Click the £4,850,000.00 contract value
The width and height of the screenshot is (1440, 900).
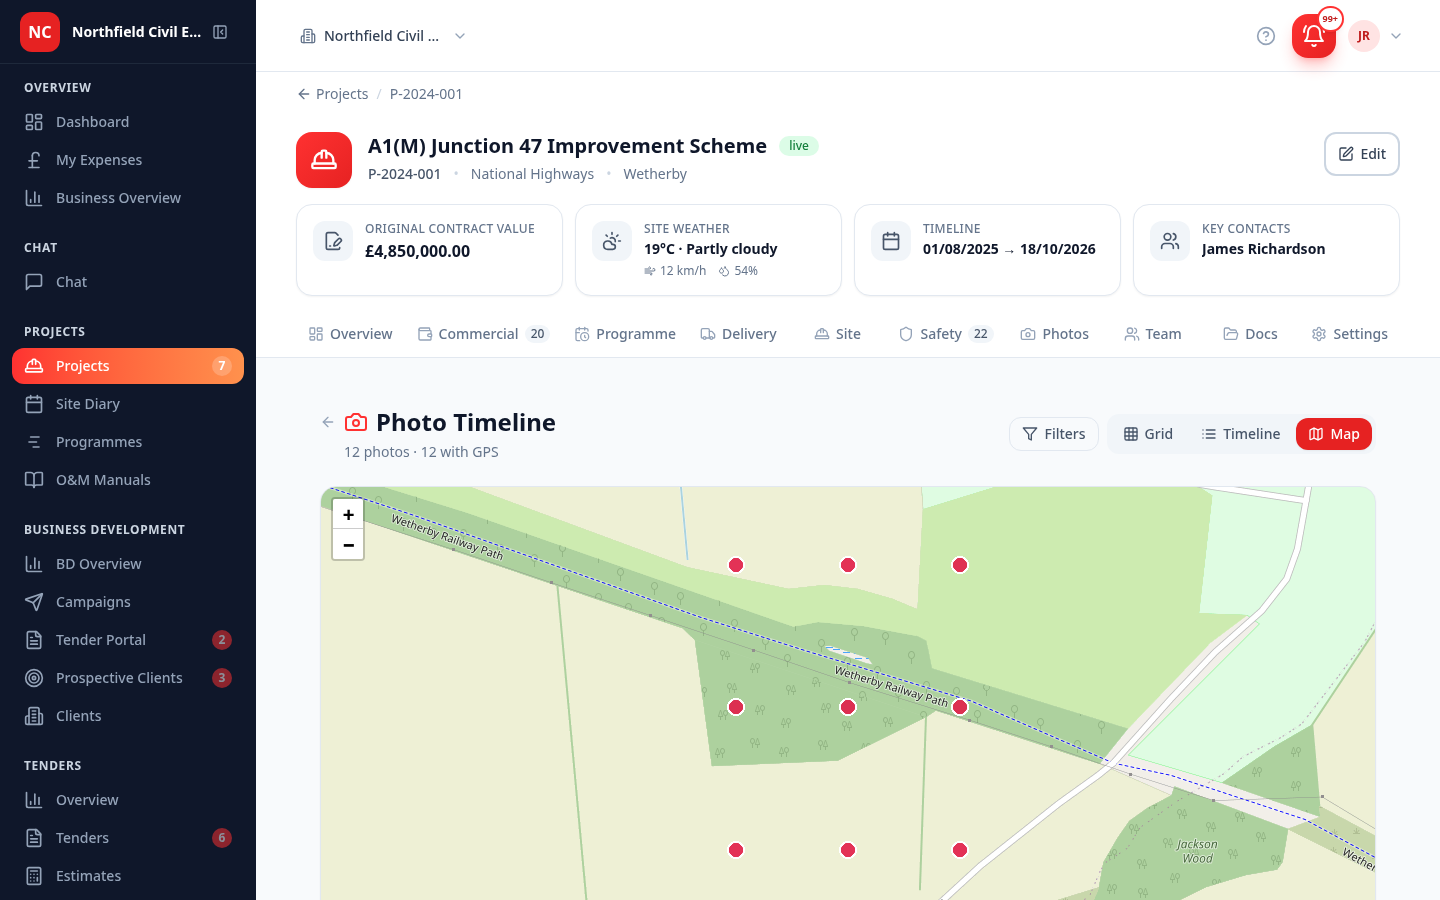[x=417, y=251]
